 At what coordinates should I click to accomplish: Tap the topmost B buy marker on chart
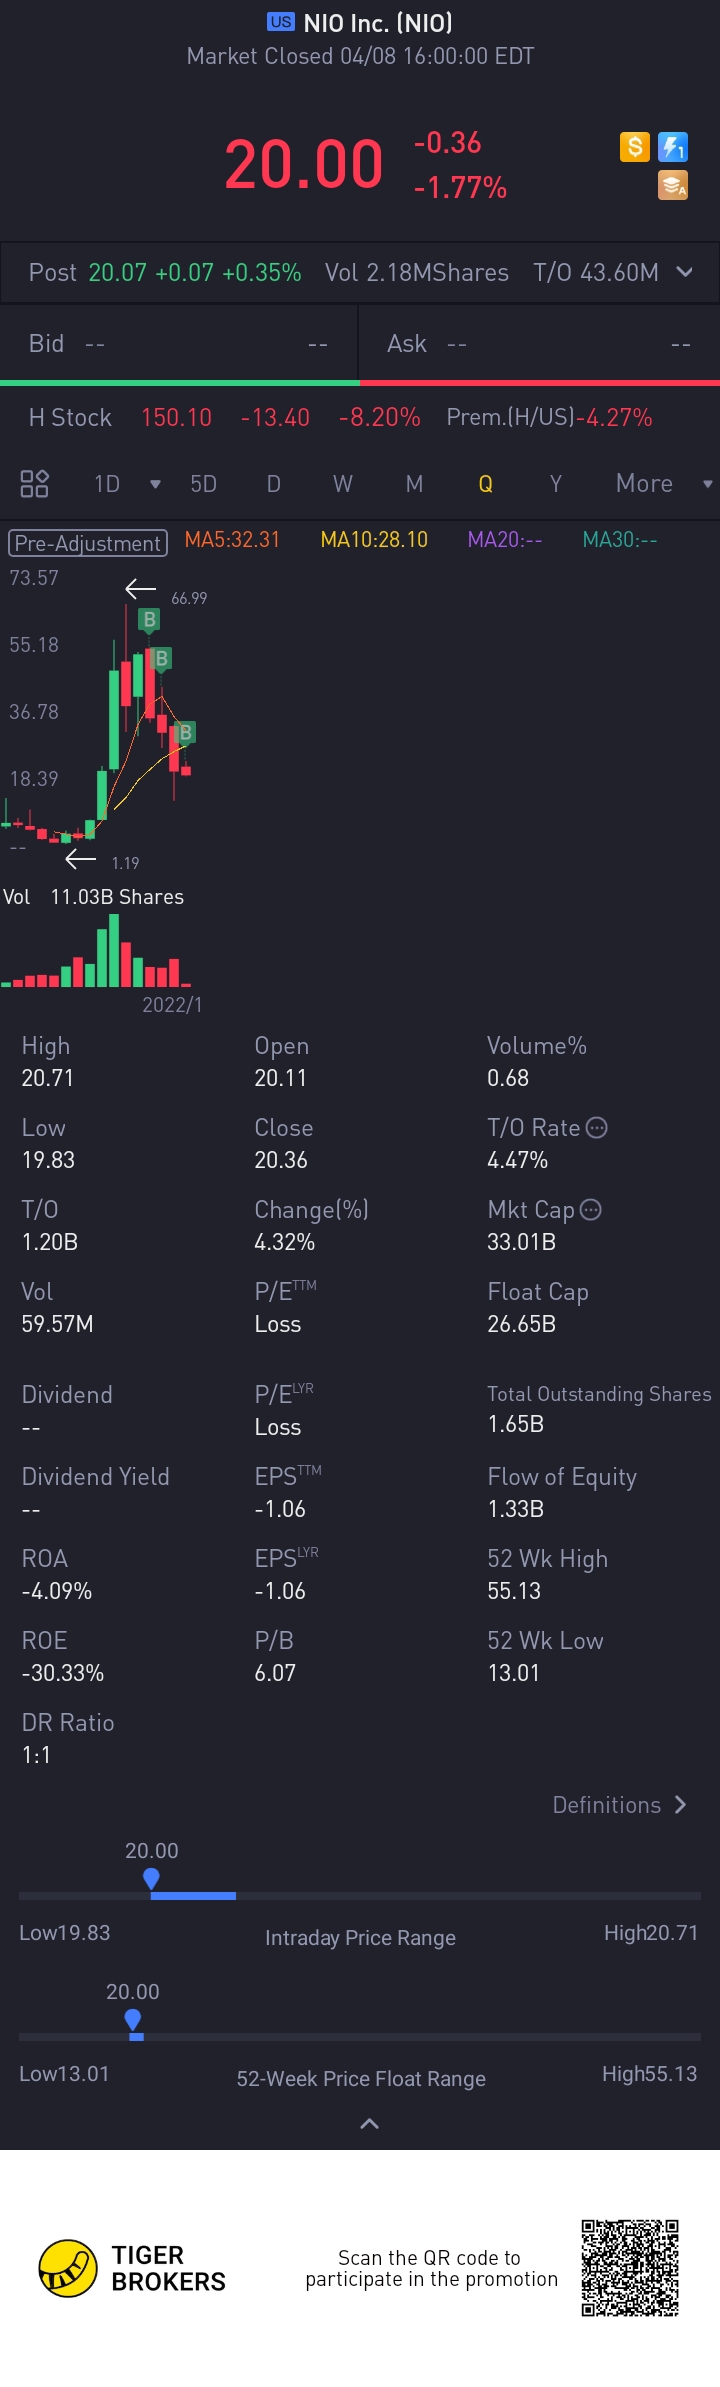[x=149, y=619]
